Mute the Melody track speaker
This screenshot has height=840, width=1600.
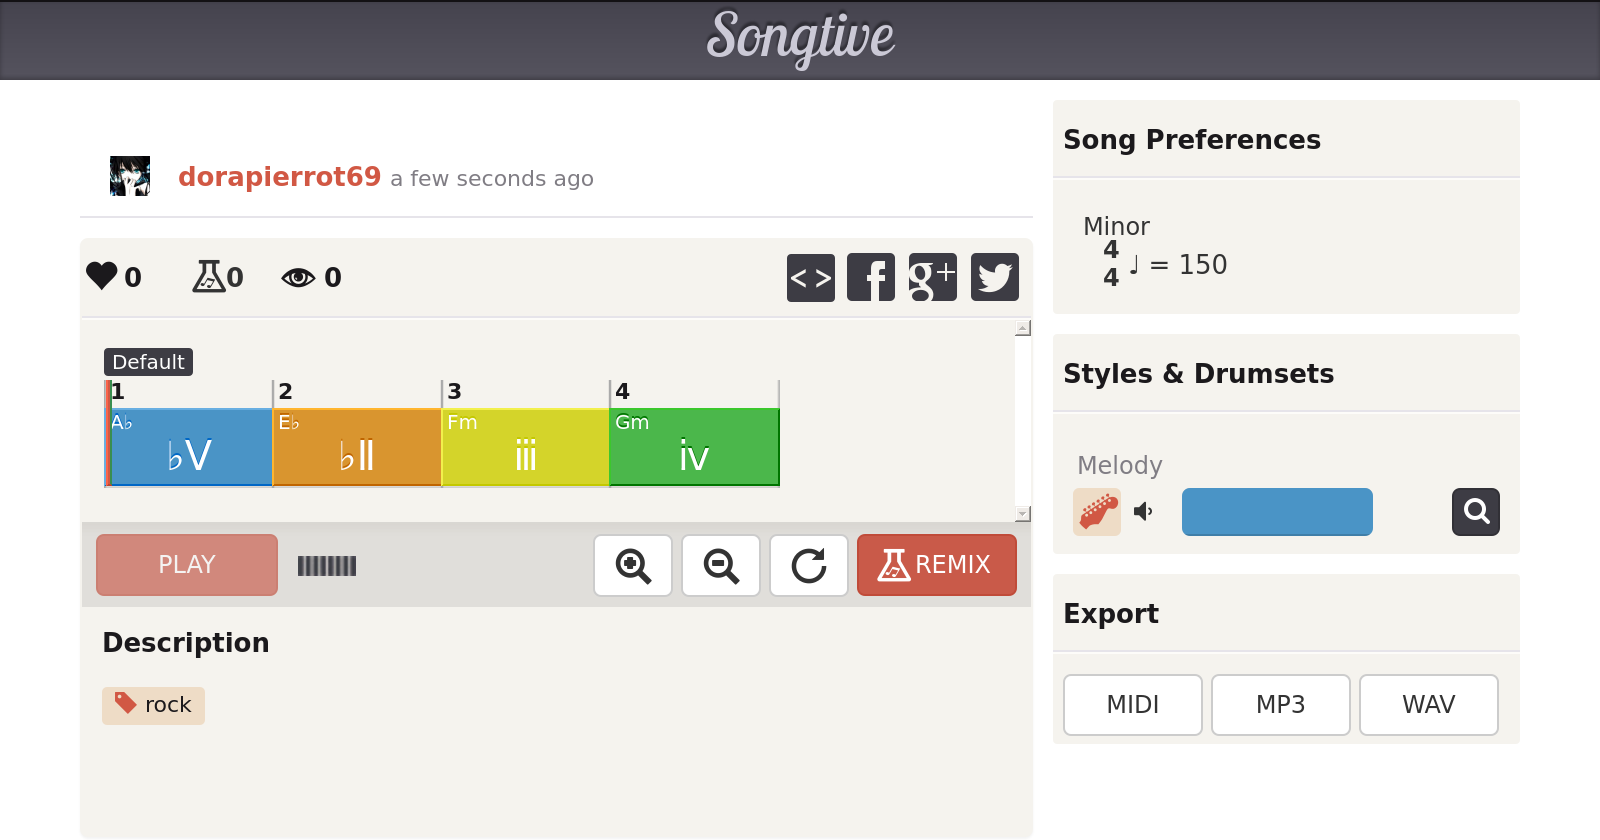pyautogui.click(x=1143, y=512)
